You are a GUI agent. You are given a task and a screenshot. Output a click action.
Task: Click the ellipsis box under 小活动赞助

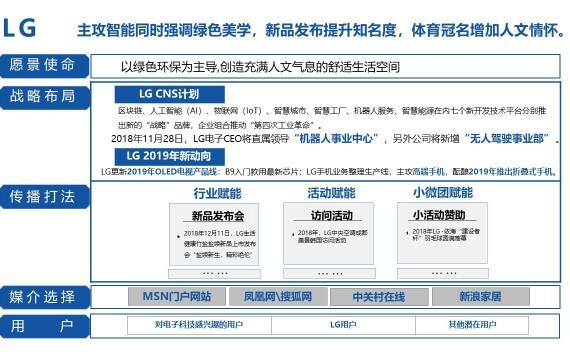(x=443, y=273)
